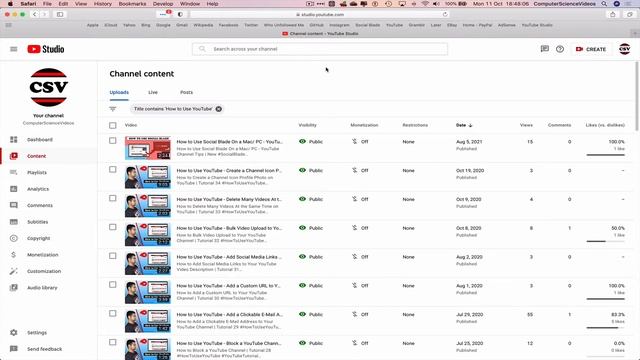Click the CREATE button
Viewport: 640px width, 360px height.
(591, 49)
